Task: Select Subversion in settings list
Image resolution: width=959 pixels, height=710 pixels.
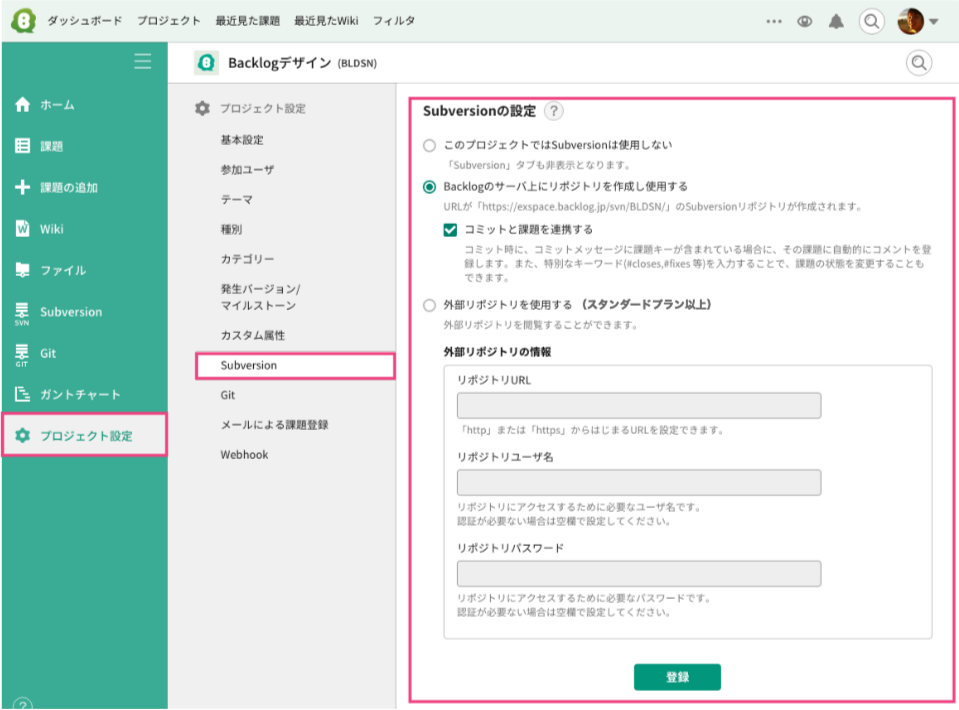Action: 295,366
